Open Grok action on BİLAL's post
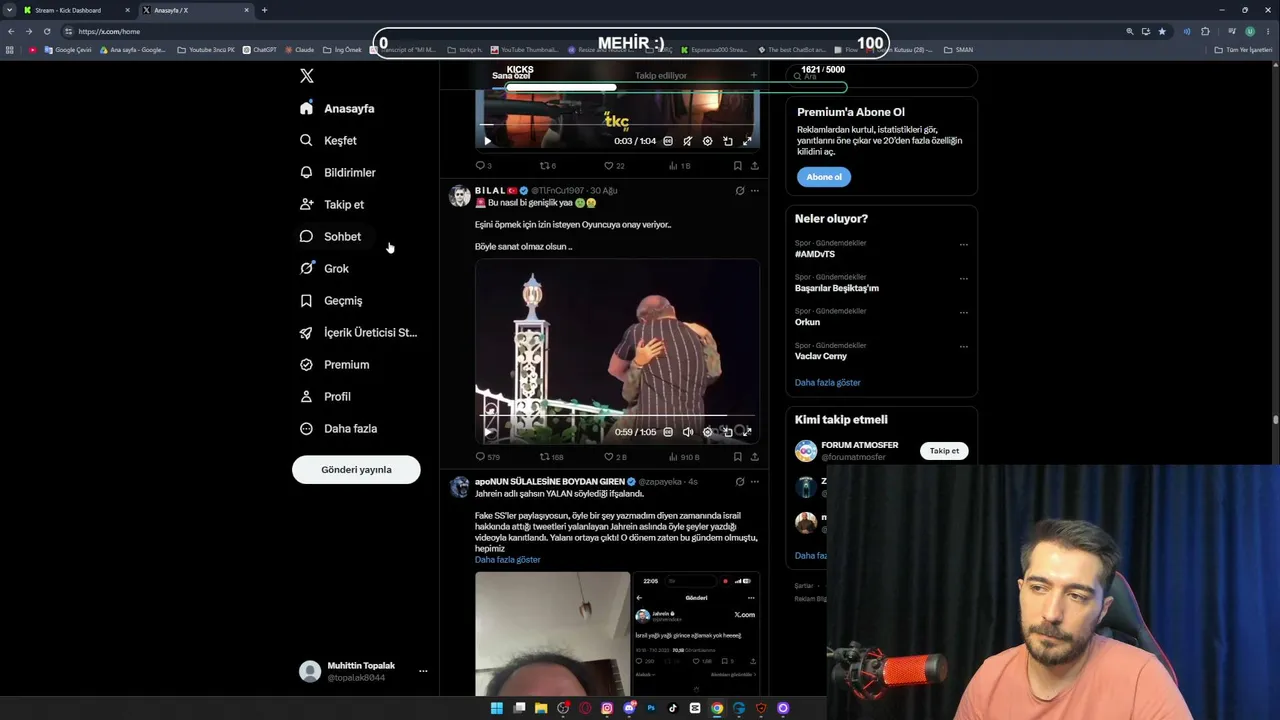The height and width of the screenshot is (720, 1280). (x=740, y=190)
